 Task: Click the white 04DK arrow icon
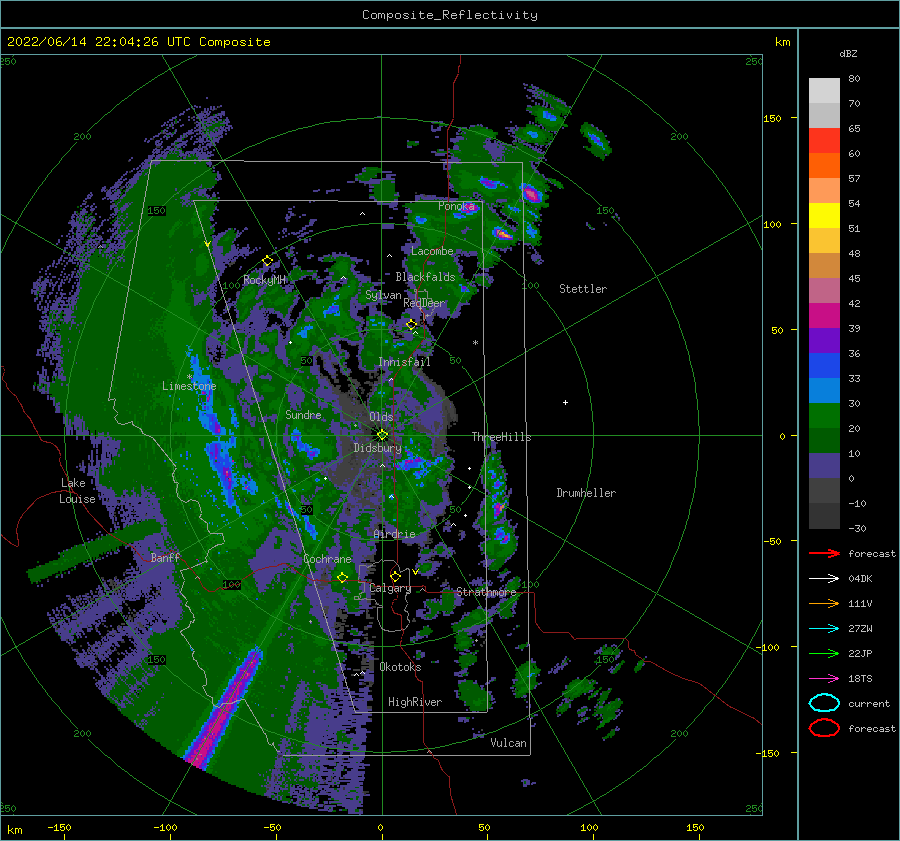tap(824, 578)
